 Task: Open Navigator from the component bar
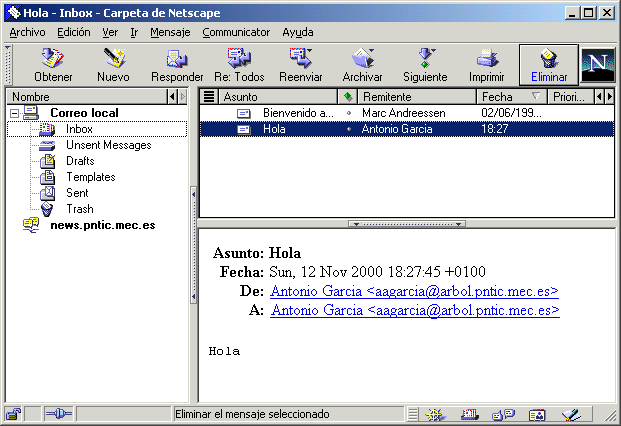click(435, 415)
